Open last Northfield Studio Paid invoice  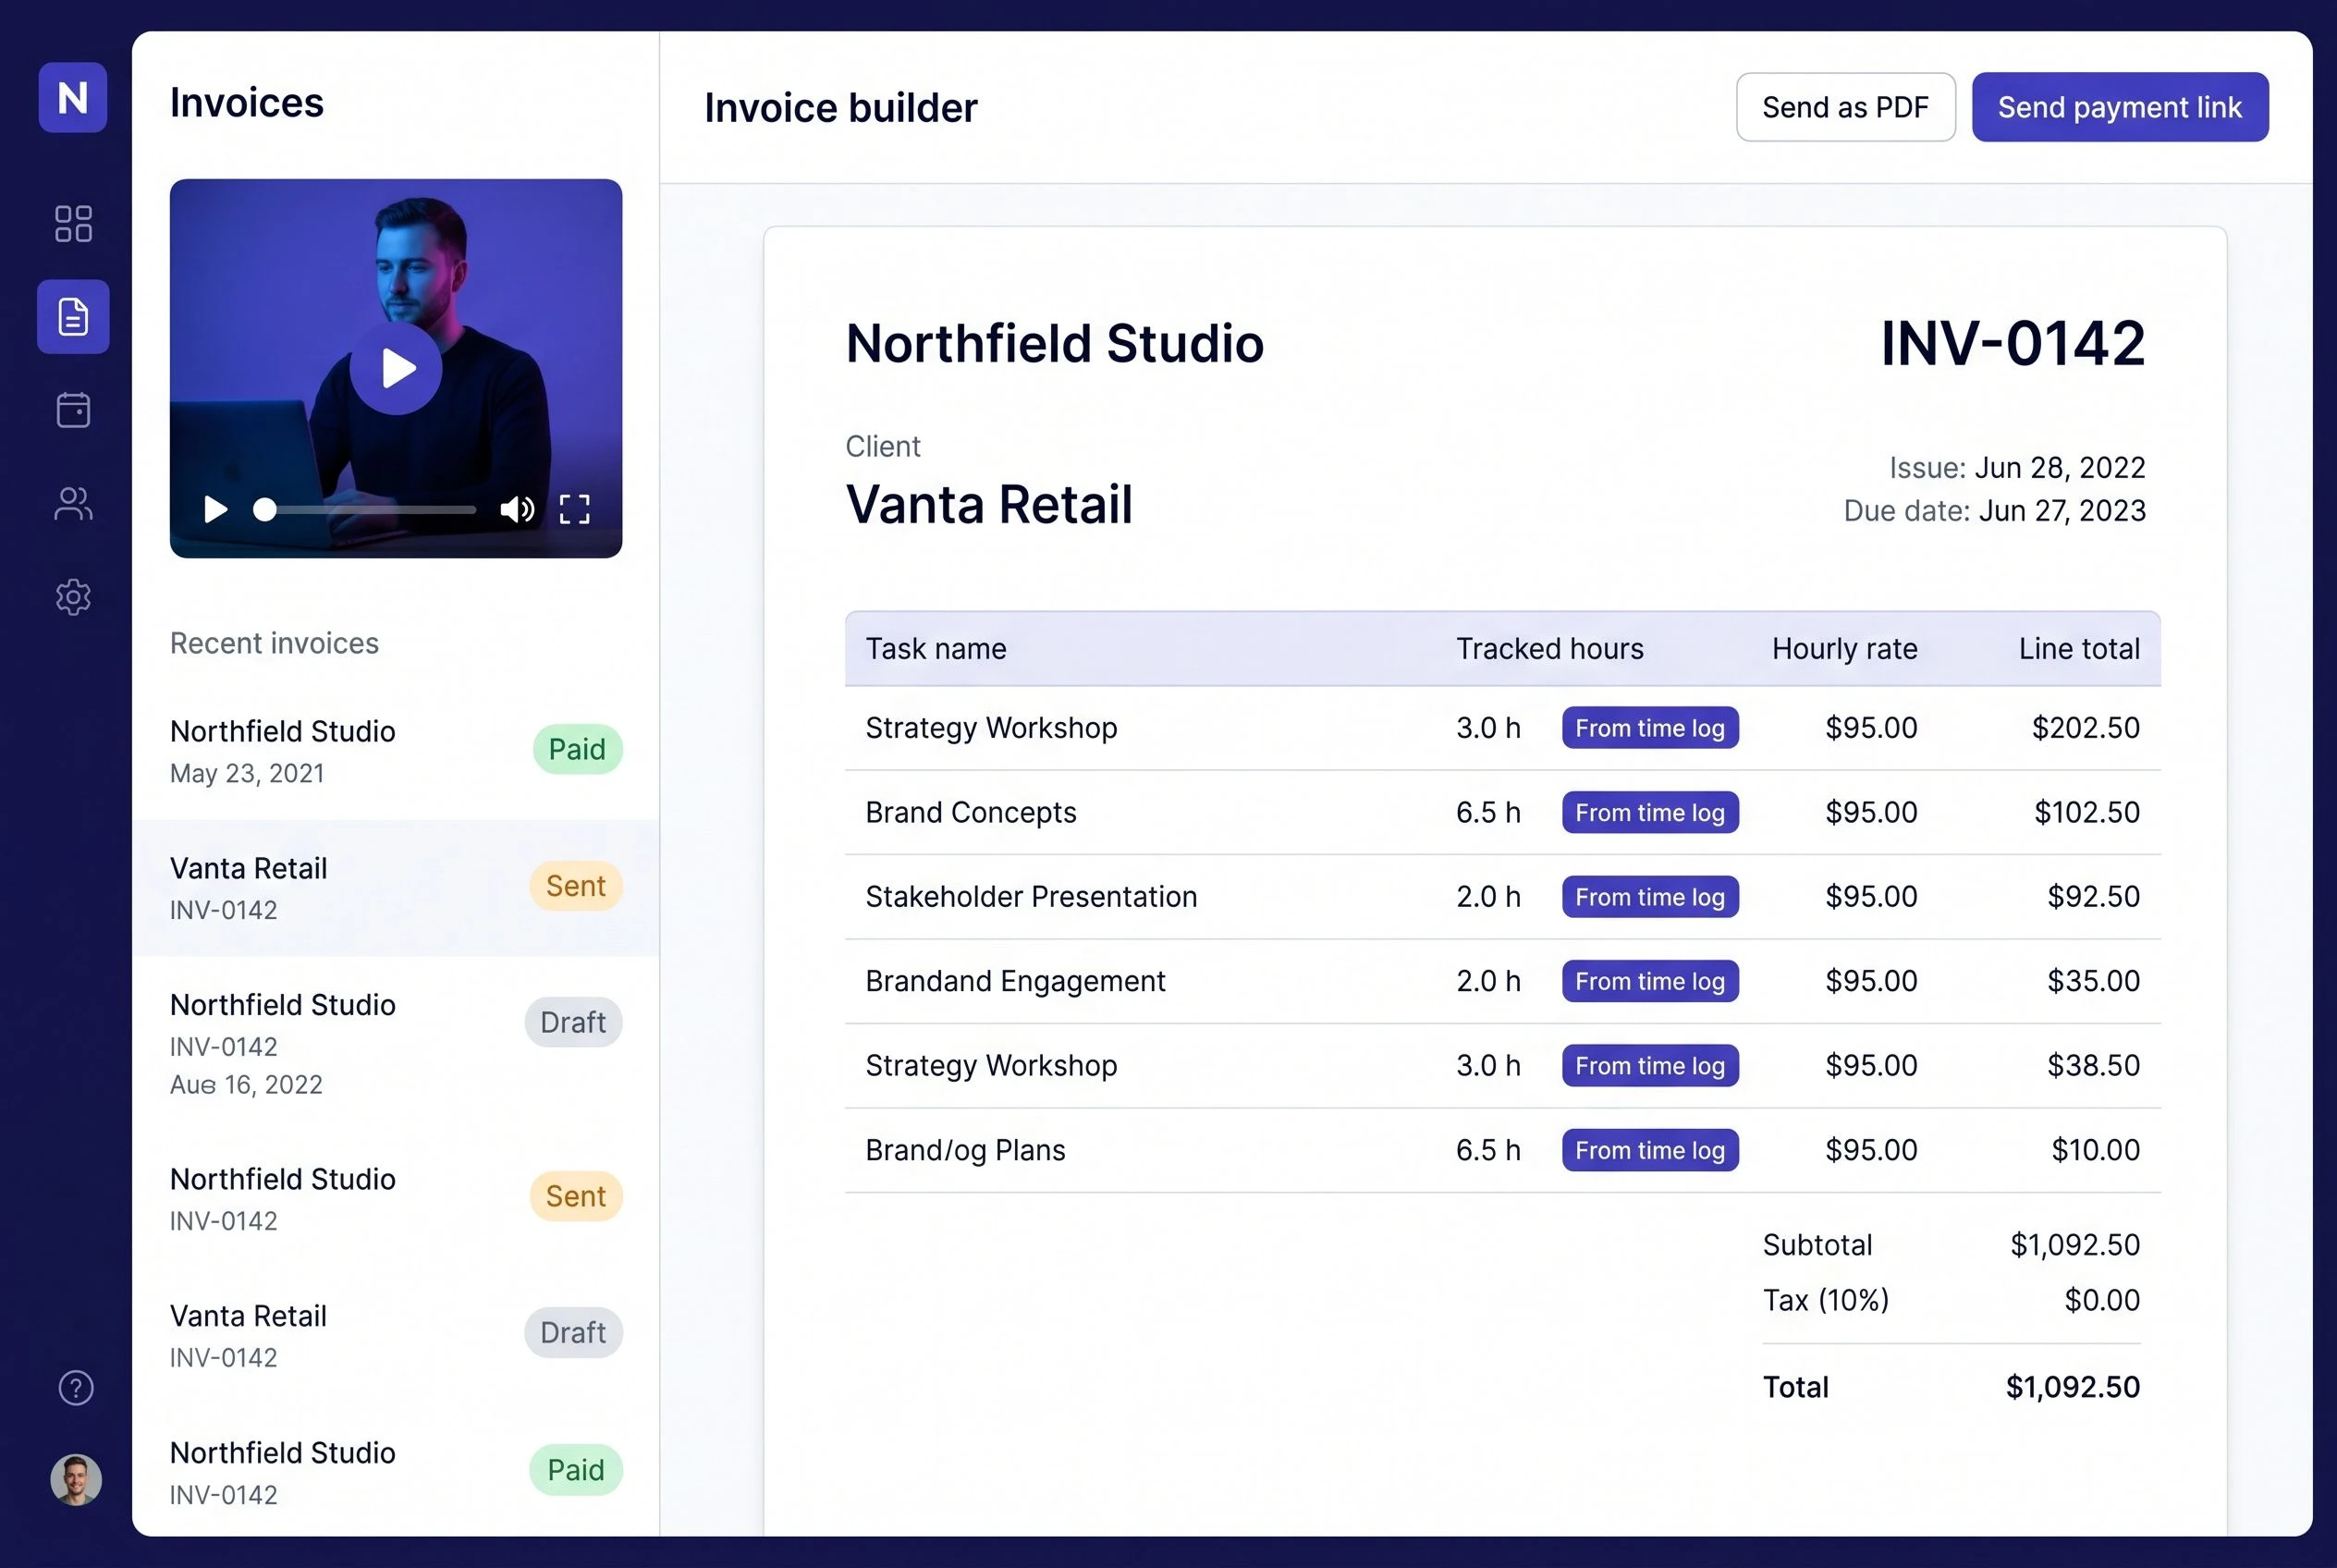(x=396, y=1471)
